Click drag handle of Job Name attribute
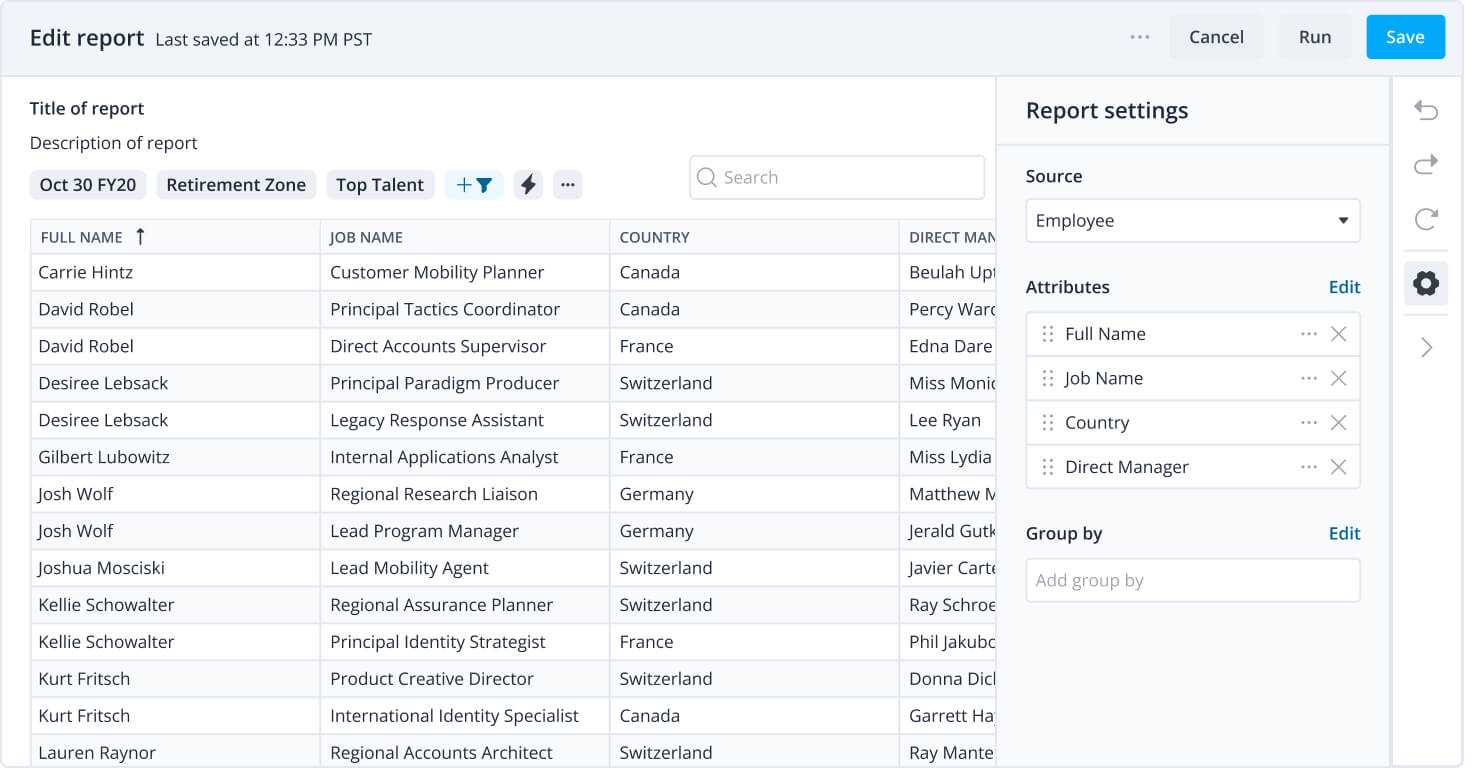This screenshot has width=1476, height=768. [1048, 378]
